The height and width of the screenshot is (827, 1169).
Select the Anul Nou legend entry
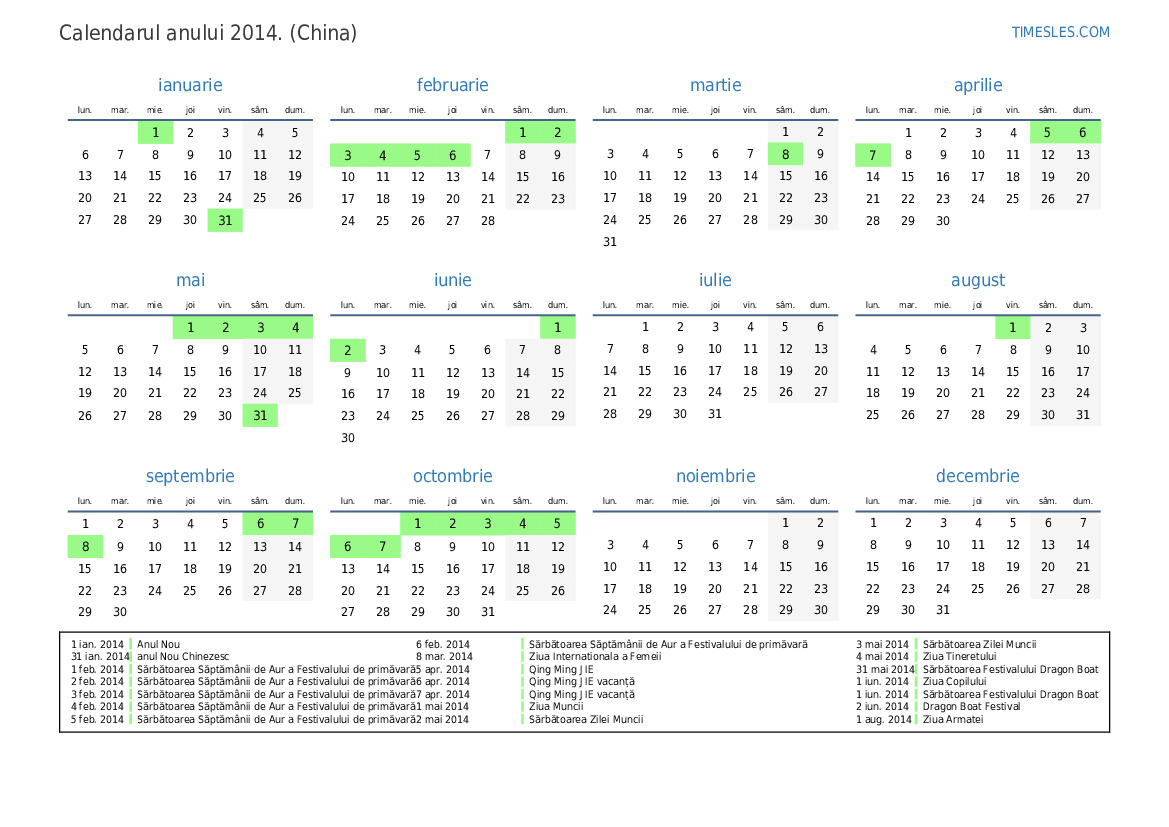click(159, 645)
